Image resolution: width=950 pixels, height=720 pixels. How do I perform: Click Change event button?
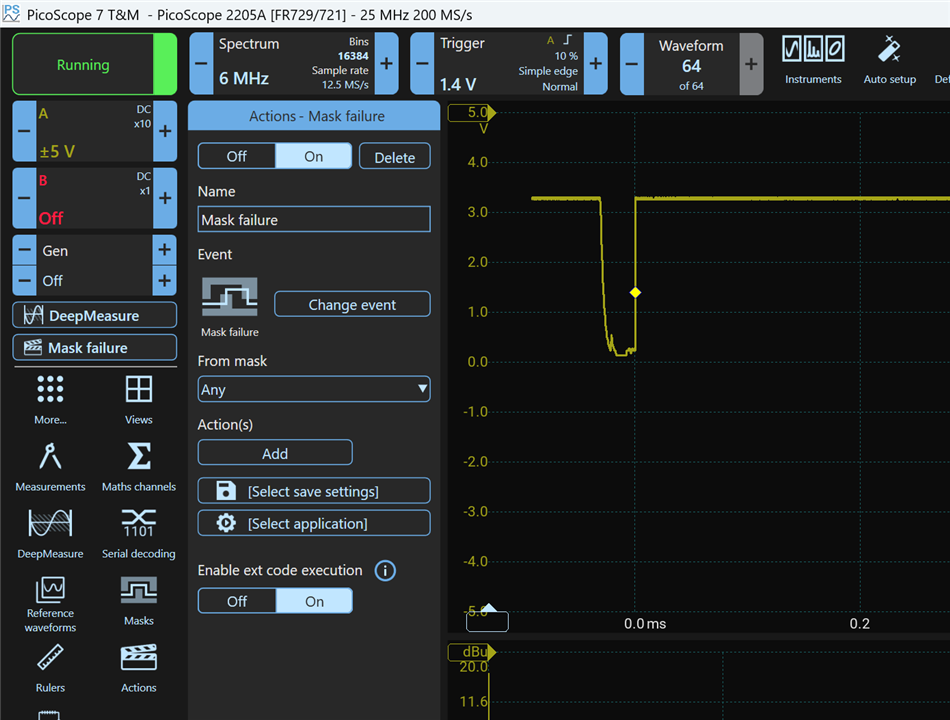click(352, 304)
